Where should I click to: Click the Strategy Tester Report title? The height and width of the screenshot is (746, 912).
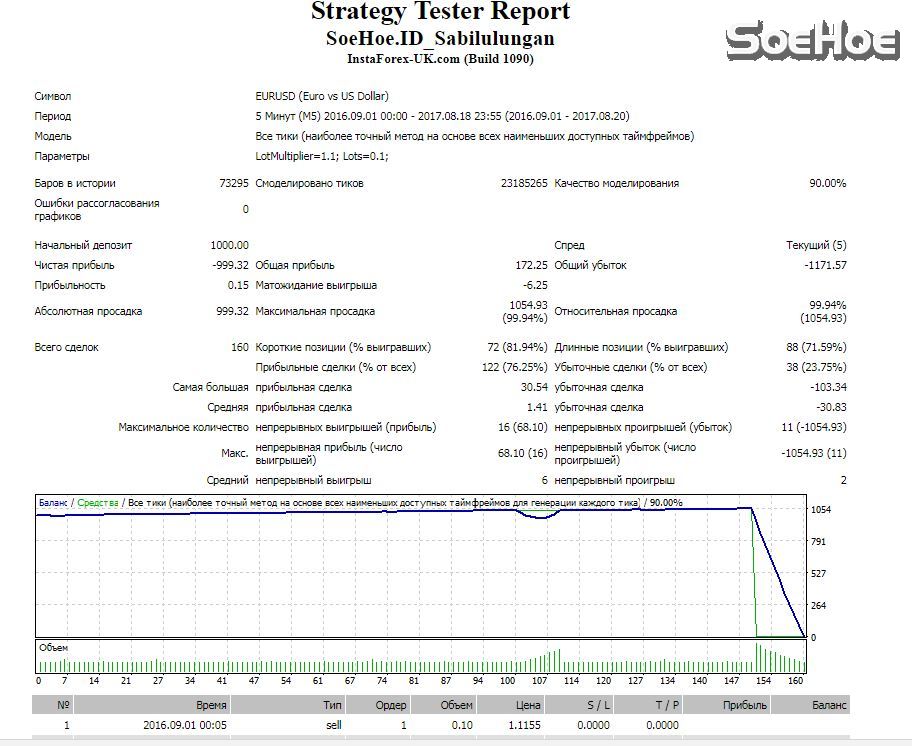pos(440,12)
